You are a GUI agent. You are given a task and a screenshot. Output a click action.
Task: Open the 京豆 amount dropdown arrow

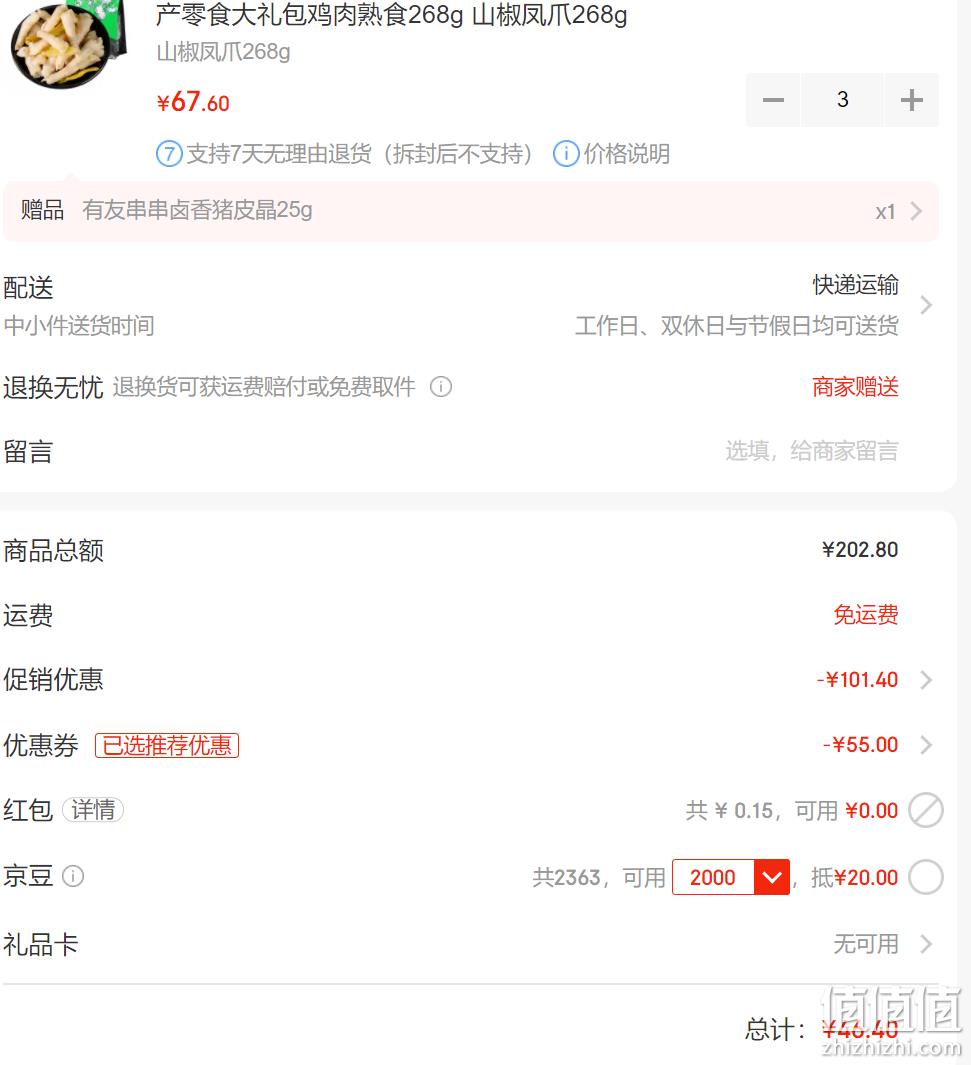tap(771, 877)
